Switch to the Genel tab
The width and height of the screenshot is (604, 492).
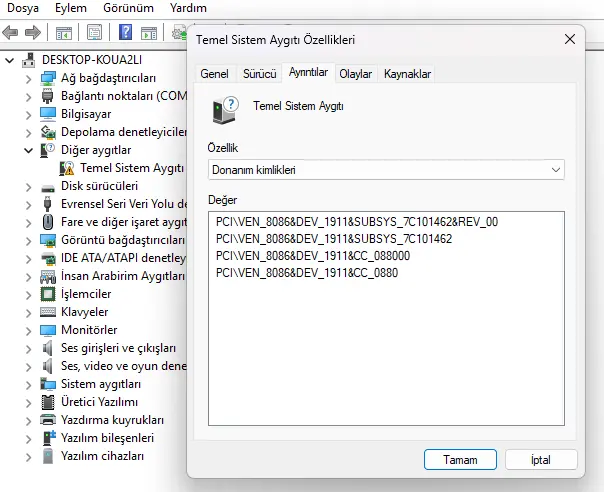click(x=214, y=74)
